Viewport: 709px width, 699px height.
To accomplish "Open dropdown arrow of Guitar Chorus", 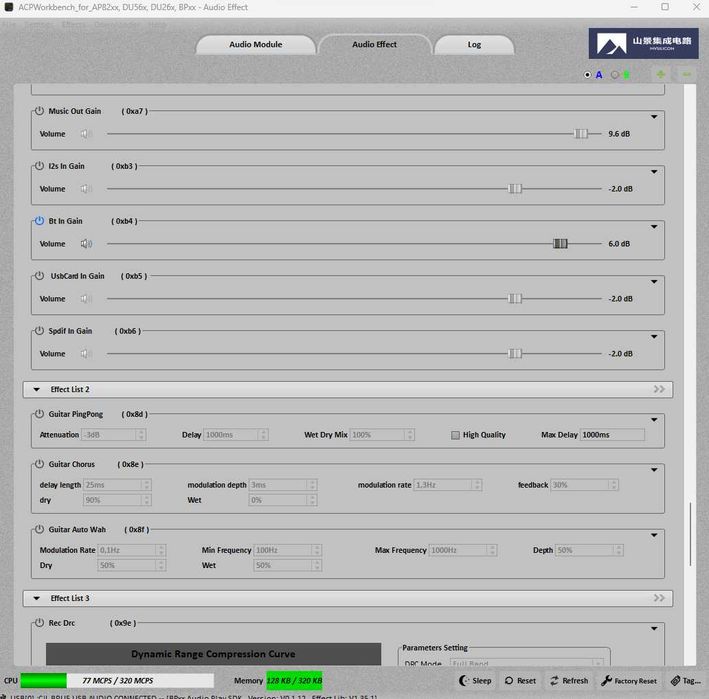I will pos(654,470).
